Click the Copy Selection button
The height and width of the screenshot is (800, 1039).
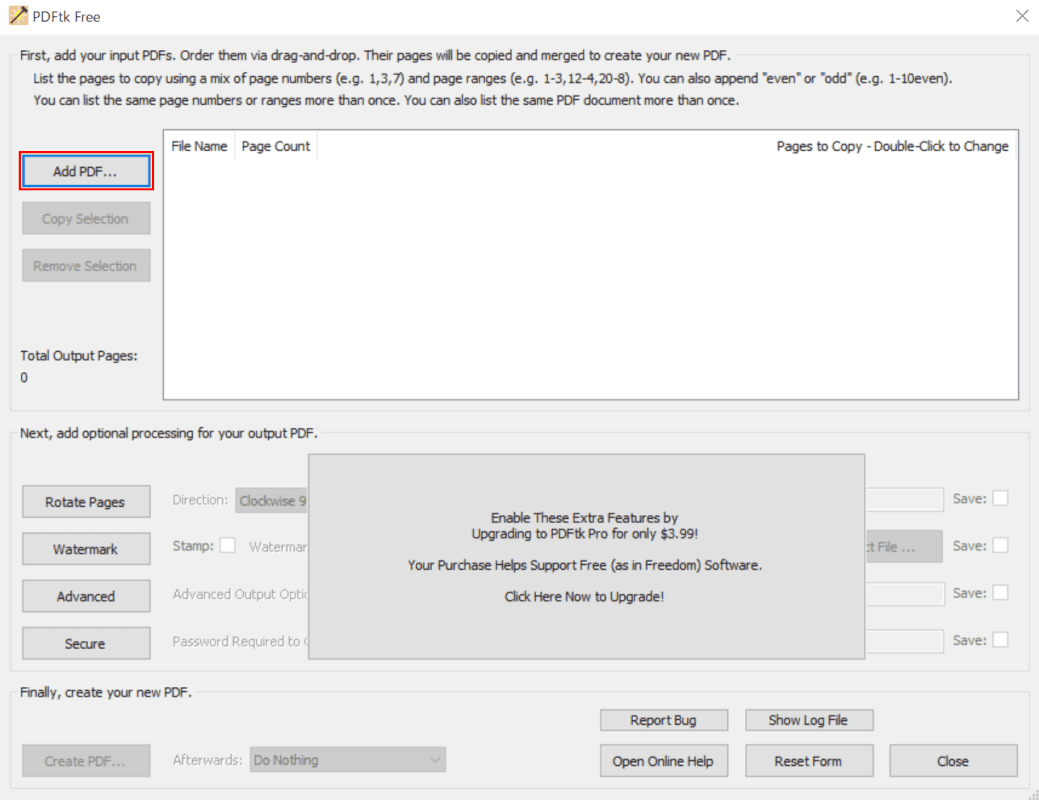(86, 219)
